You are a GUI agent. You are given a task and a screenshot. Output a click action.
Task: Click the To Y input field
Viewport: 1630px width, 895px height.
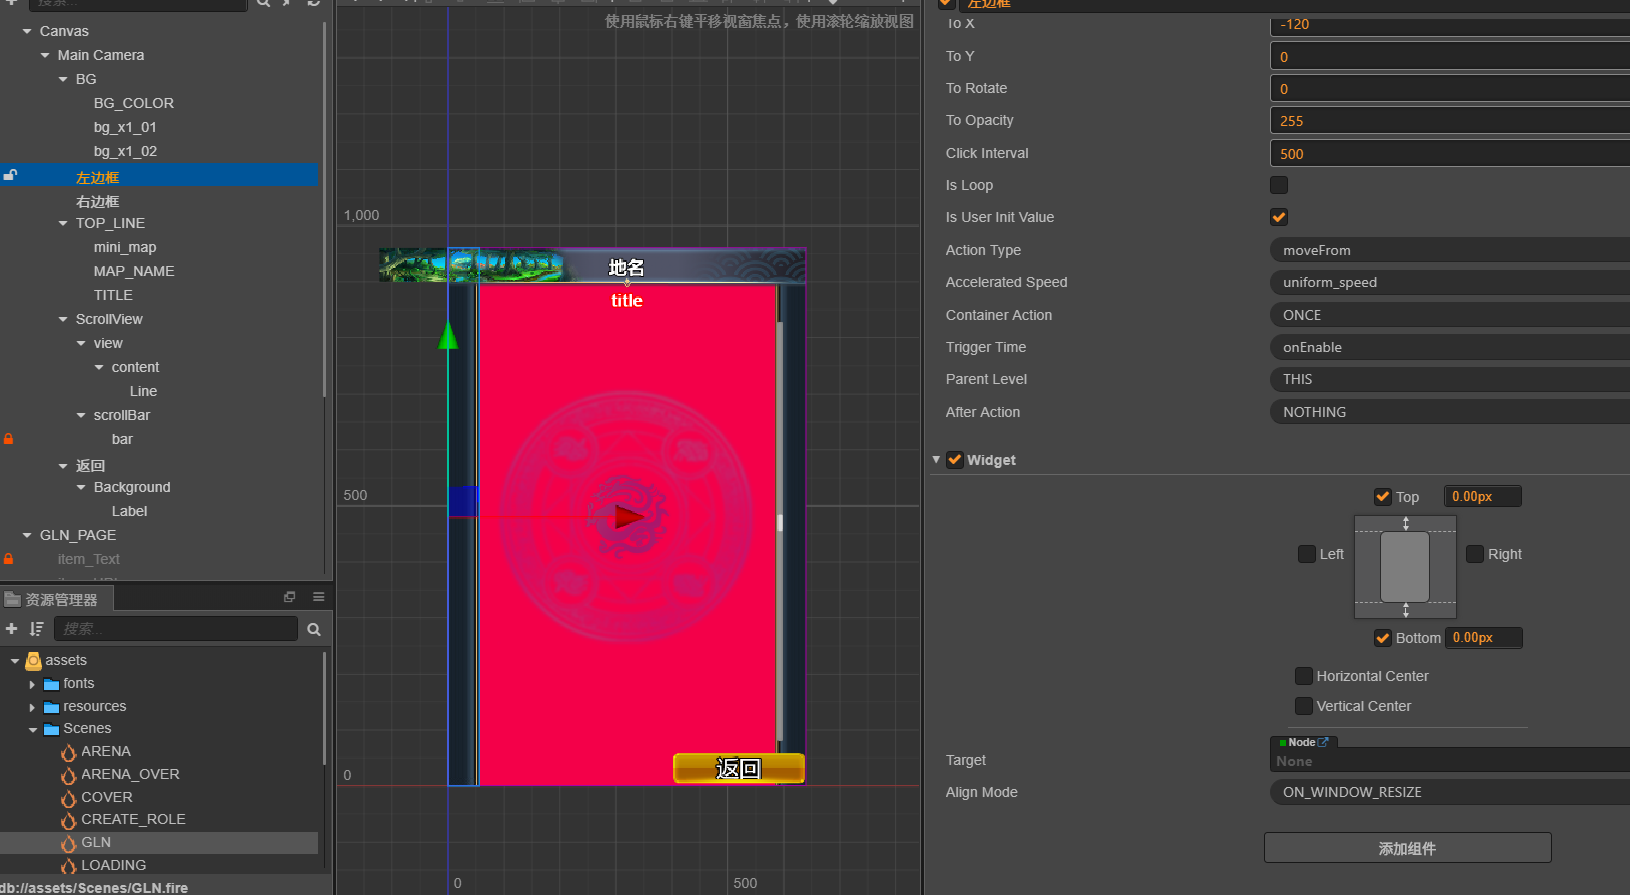pos(1450,57)
